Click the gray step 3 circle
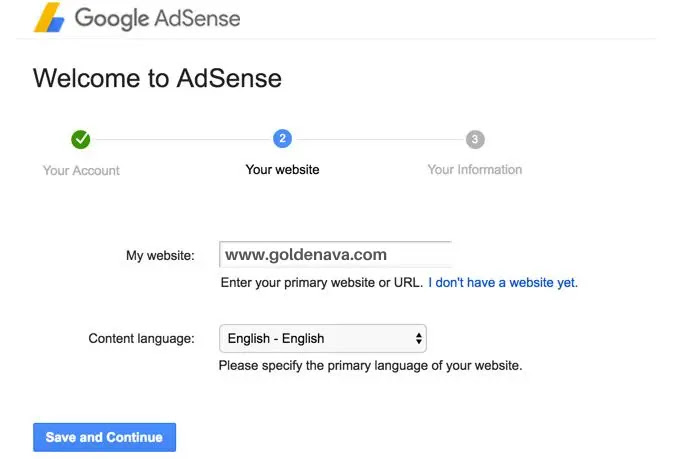 click(x=475, y=139)
